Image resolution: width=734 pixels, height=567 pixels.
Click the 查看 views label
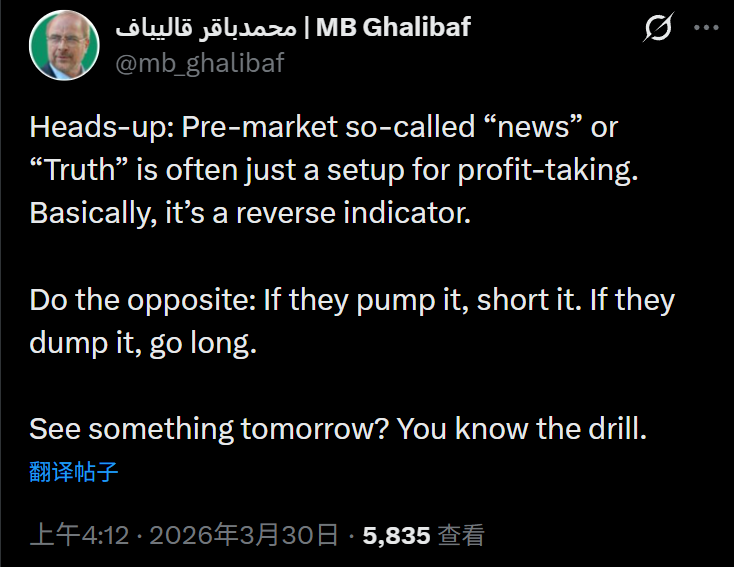coord(461,535)
